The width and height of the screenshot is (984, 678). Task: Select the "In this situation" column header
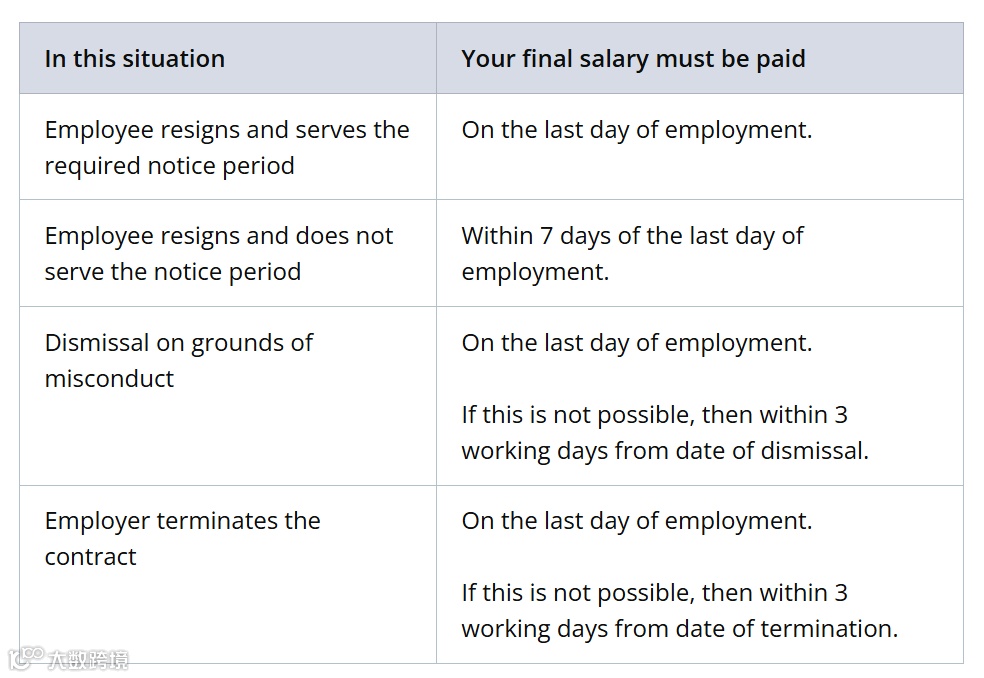[135, 58]
